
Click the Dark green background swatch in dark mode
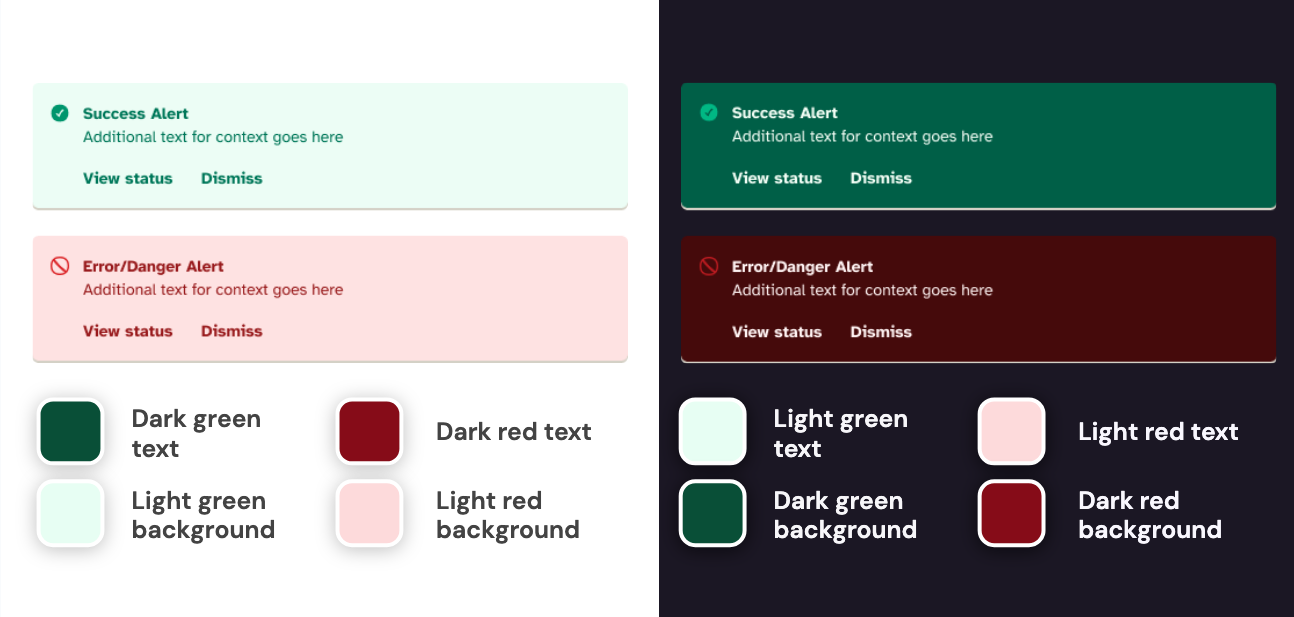pyautogui.click(x=712, y=513)
